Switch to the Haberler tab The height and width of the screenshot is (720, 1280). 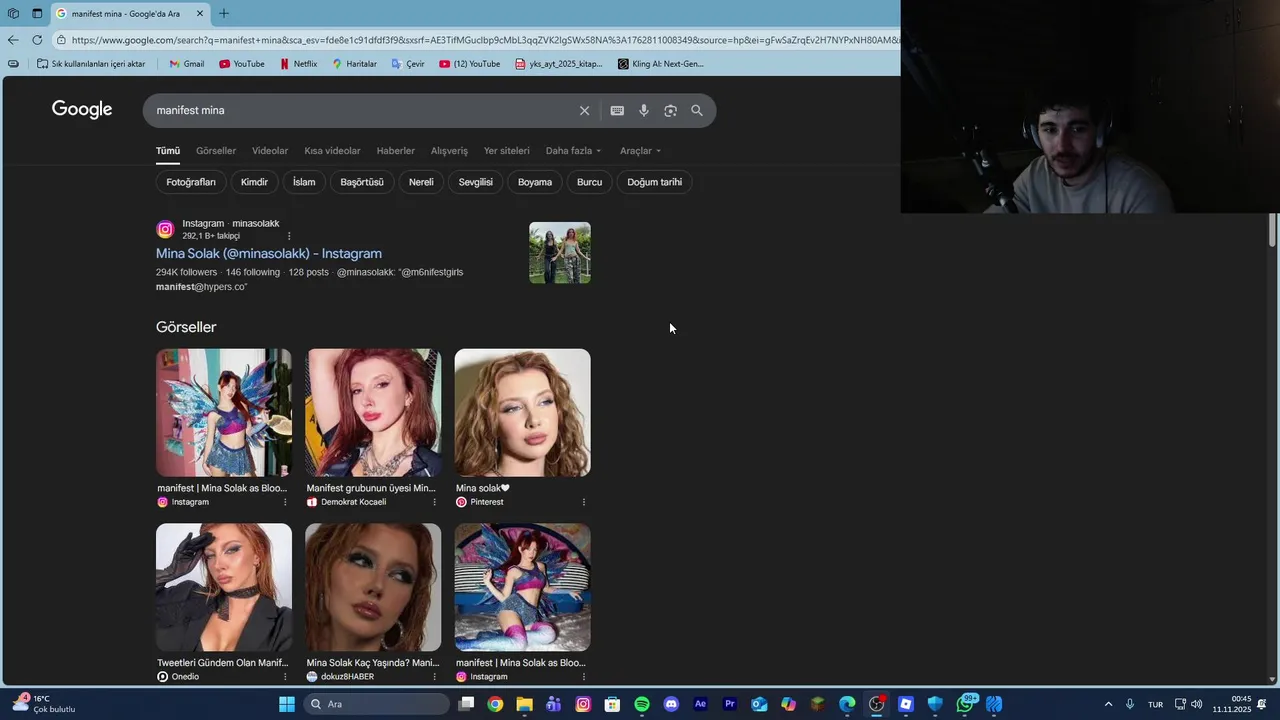tap(395, 151)
